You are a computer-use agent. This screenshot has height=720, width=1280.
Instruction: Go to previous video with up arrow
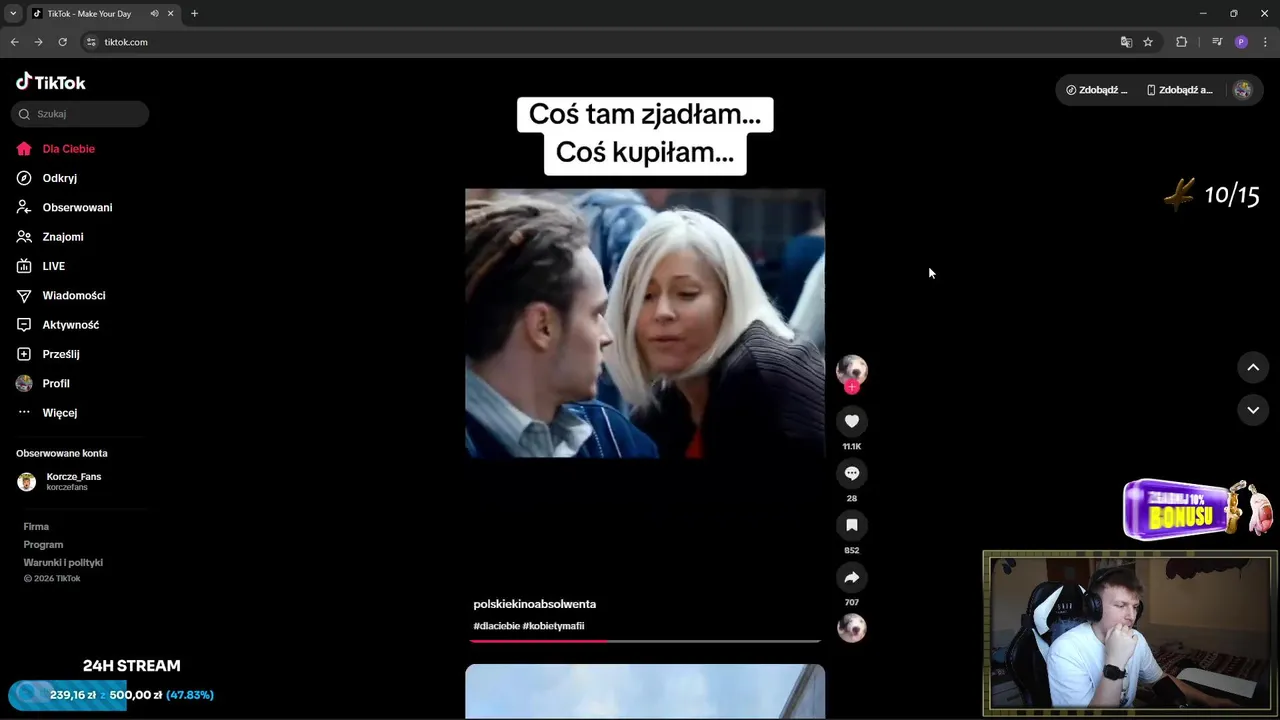[1253, 368]
